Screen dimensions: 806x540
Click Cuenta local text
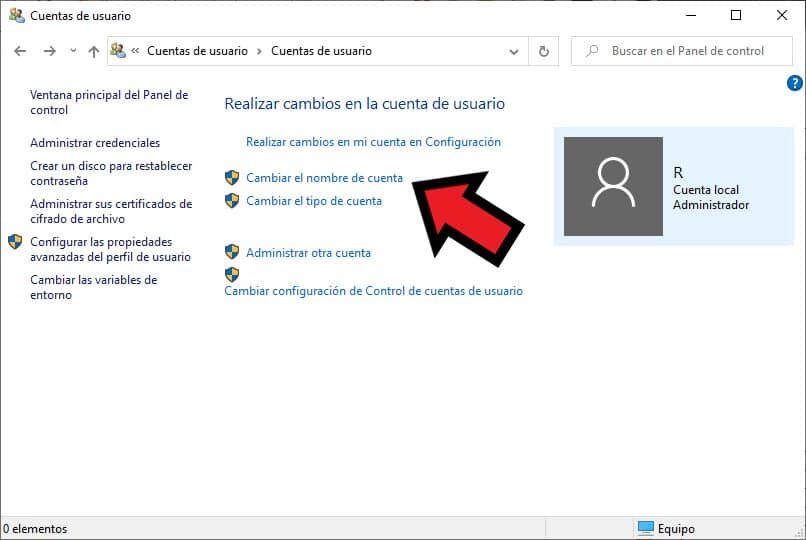pyautogui.click(x=706, y=190)
